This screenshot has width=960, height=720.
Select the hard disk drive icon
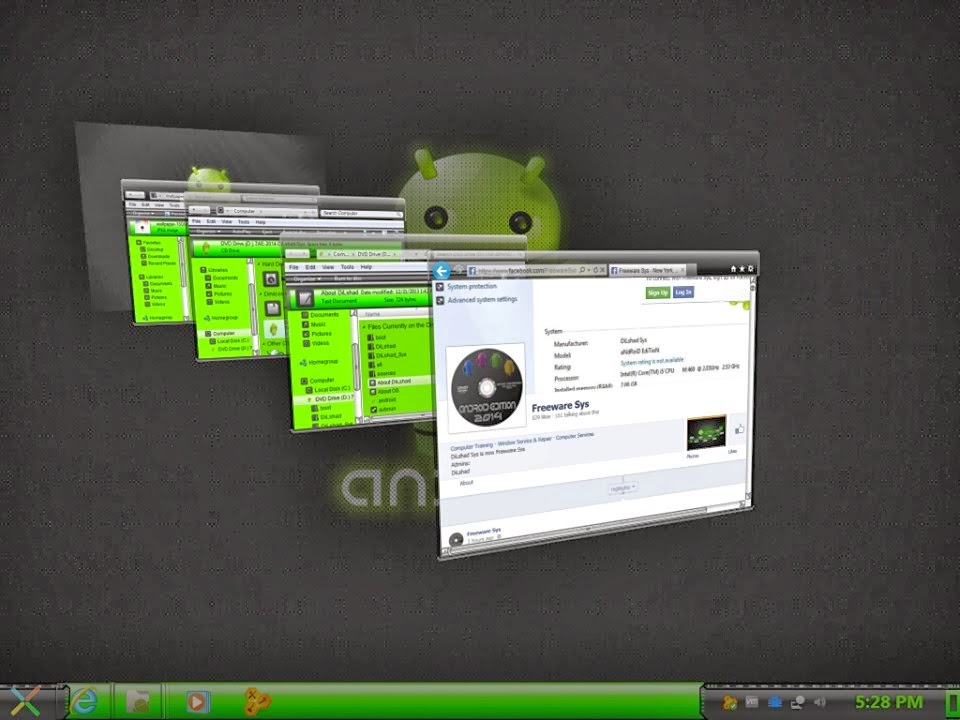click(x=271, y=279)
